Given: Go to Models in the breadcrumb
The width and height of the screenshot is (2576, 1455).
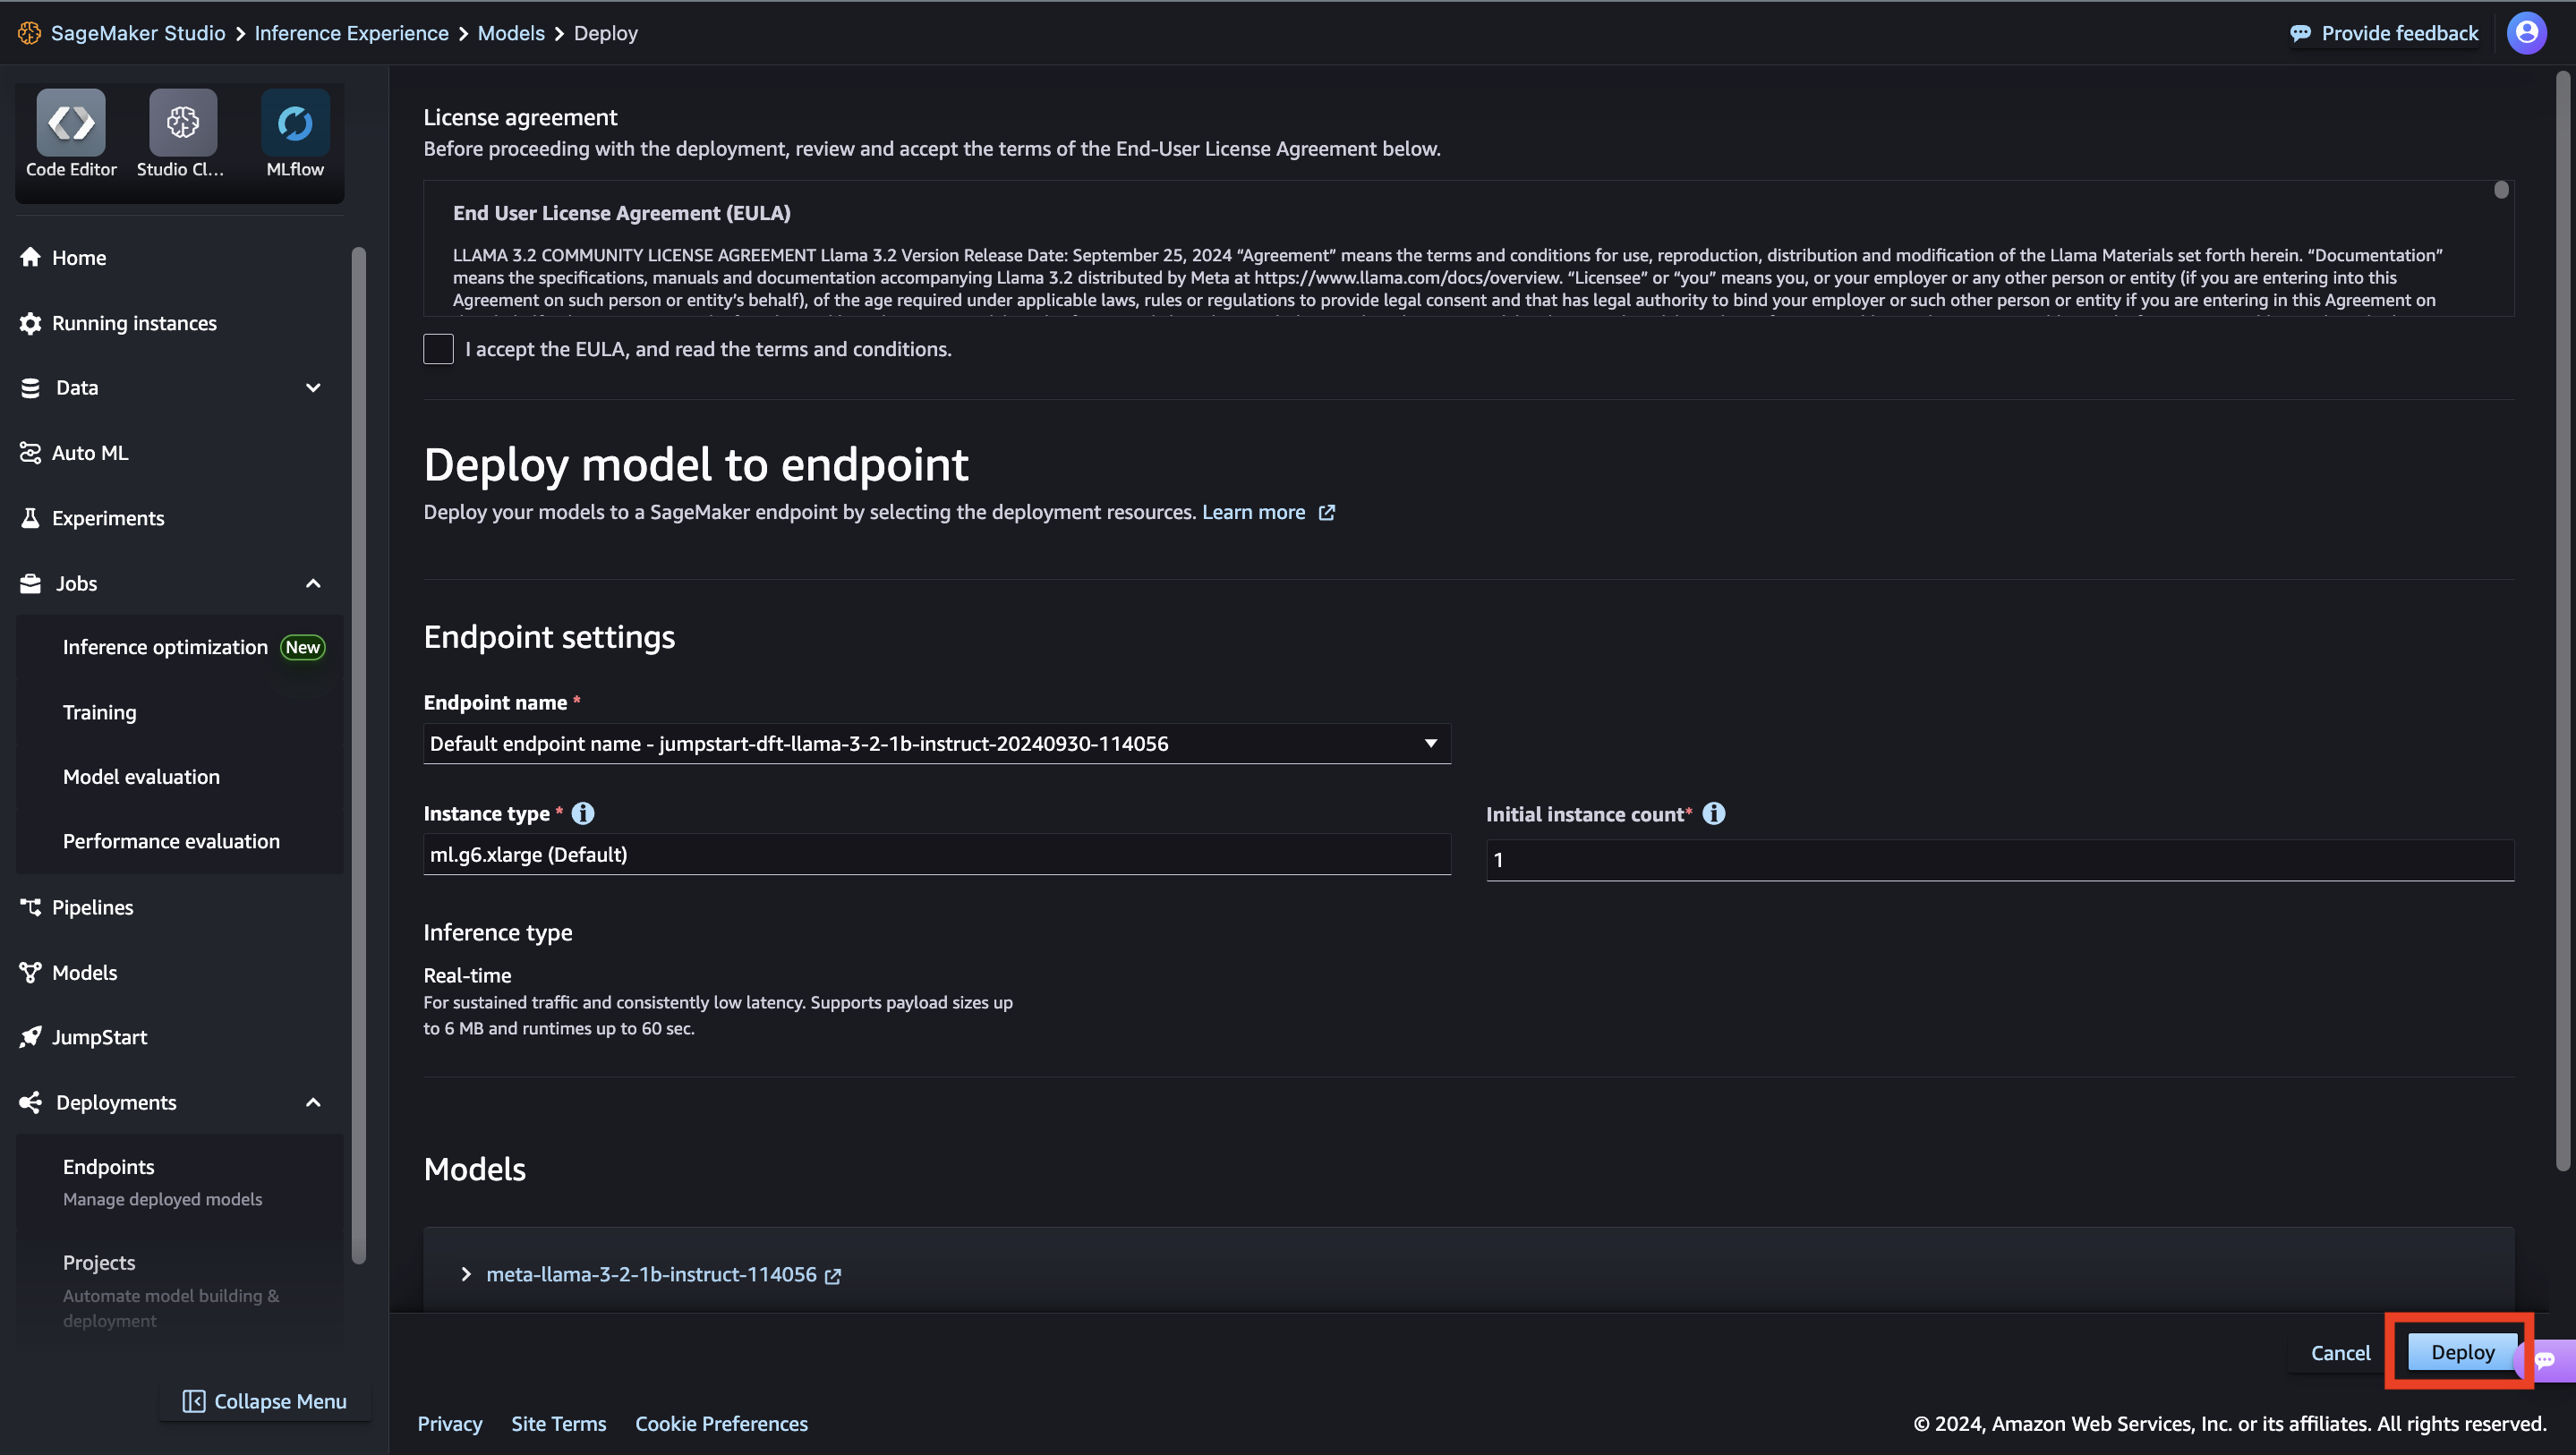Looking at the screenshot, I should (x=511, y=32).
